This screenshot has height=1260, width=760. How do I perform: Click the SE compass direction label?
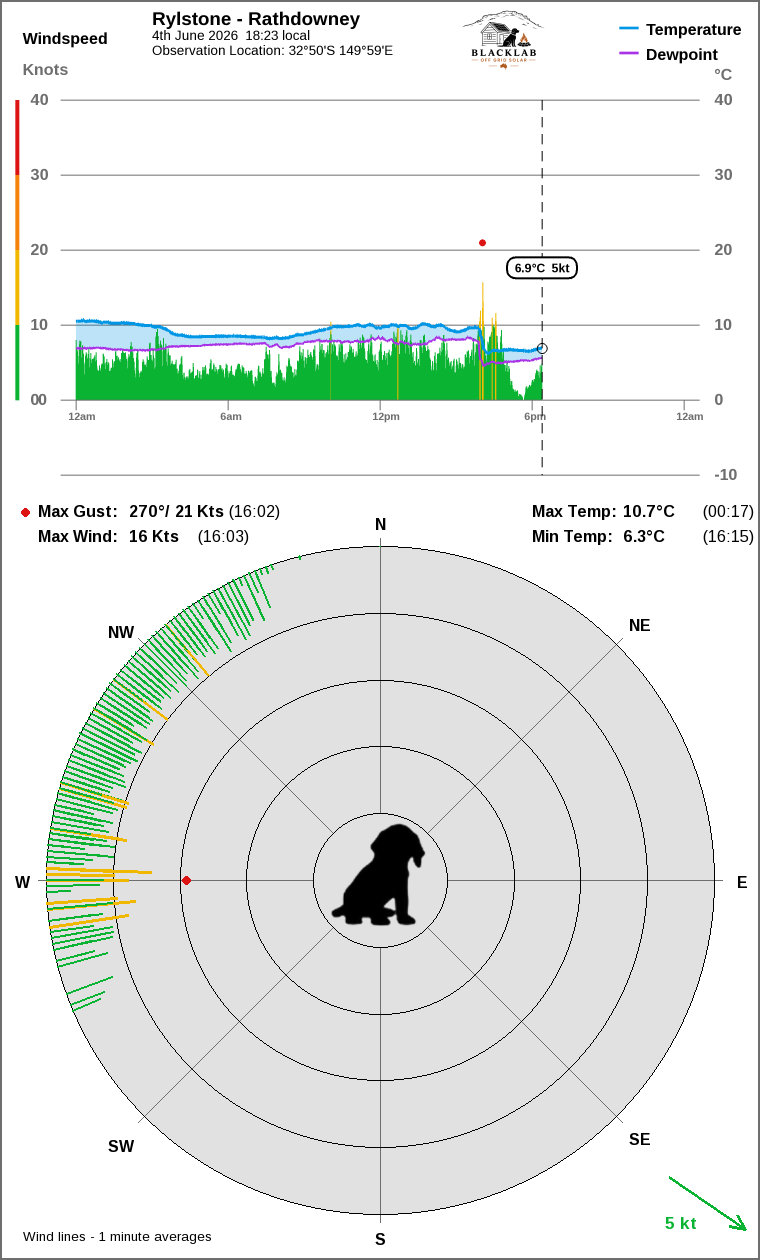640,1139
